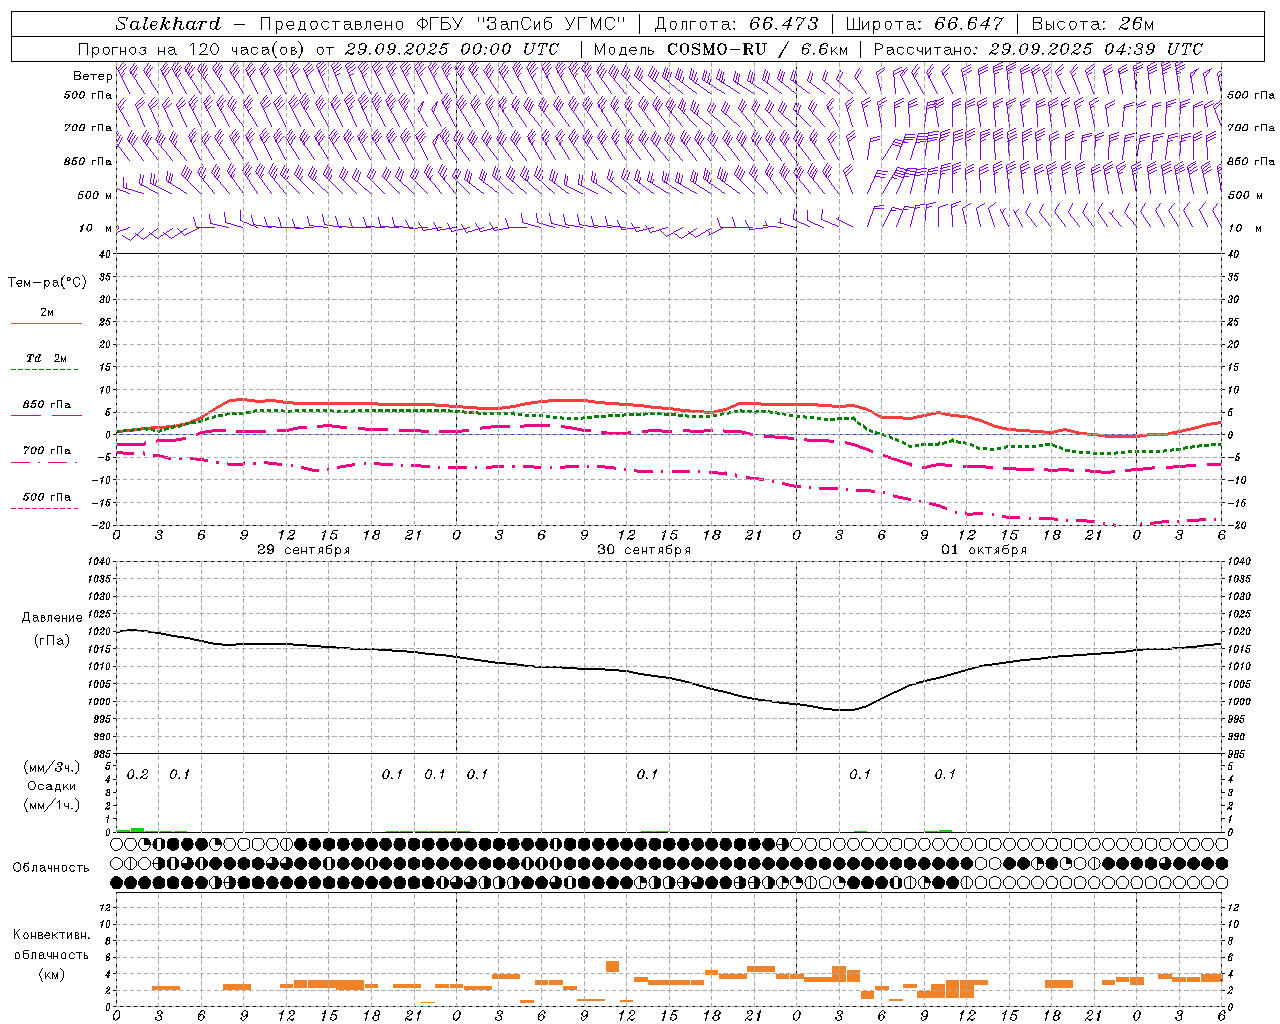
Task: Click the Salekhard station title
Action: point(167,24)
